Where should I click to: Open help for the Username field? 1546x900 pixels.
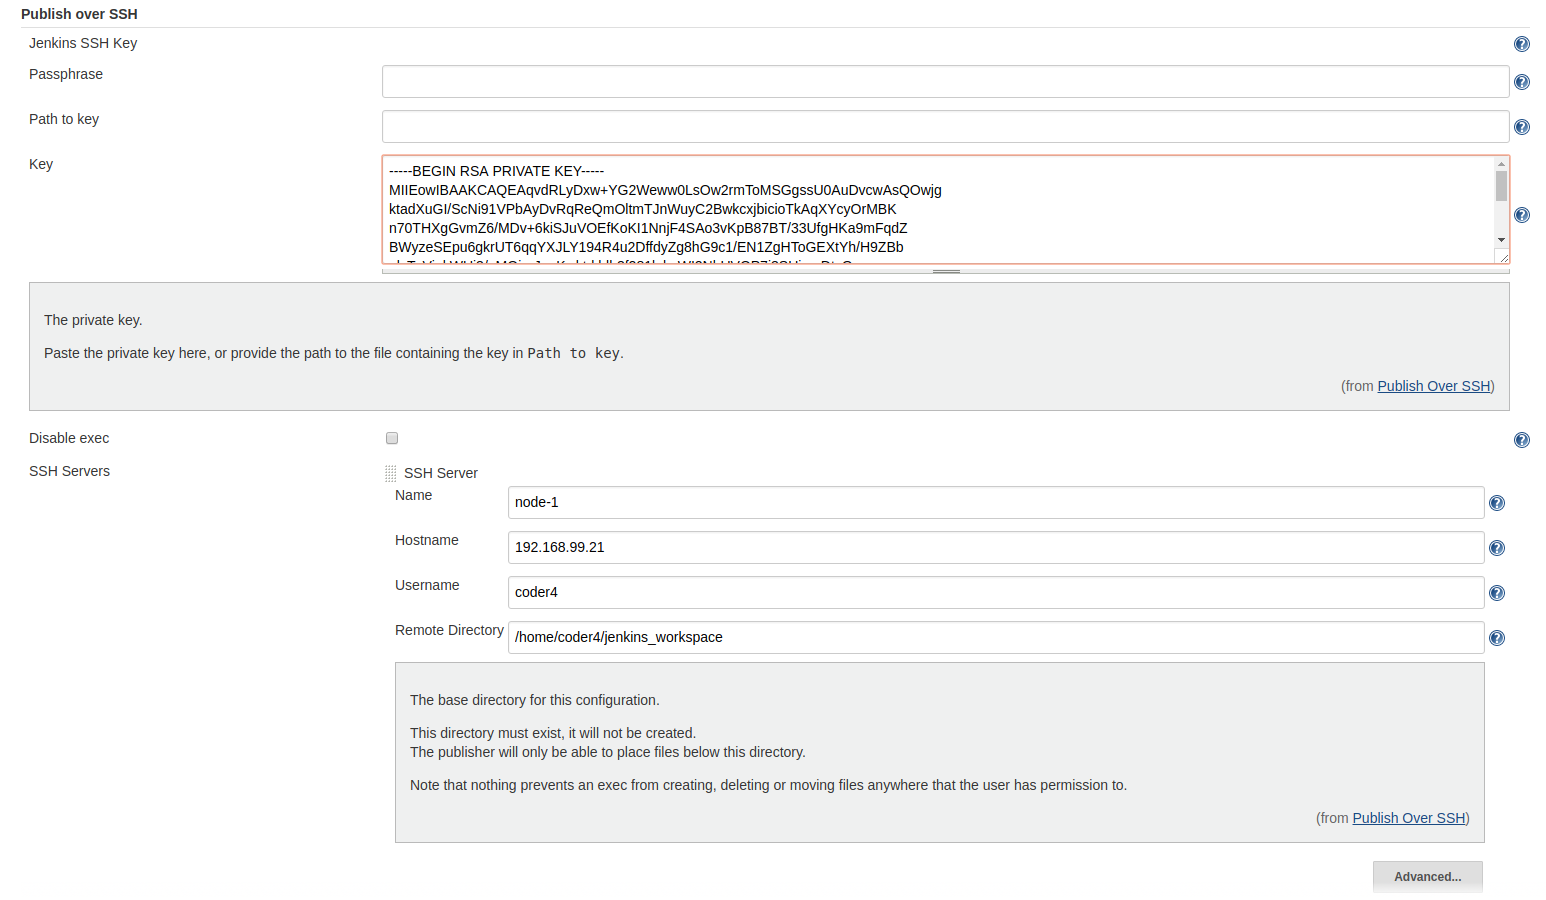(x=1496, y=593)
